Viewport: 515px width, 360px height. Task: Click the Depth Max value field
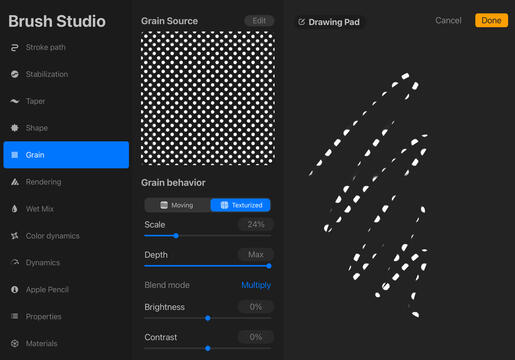pyautogui.click(x=256, y=254)
